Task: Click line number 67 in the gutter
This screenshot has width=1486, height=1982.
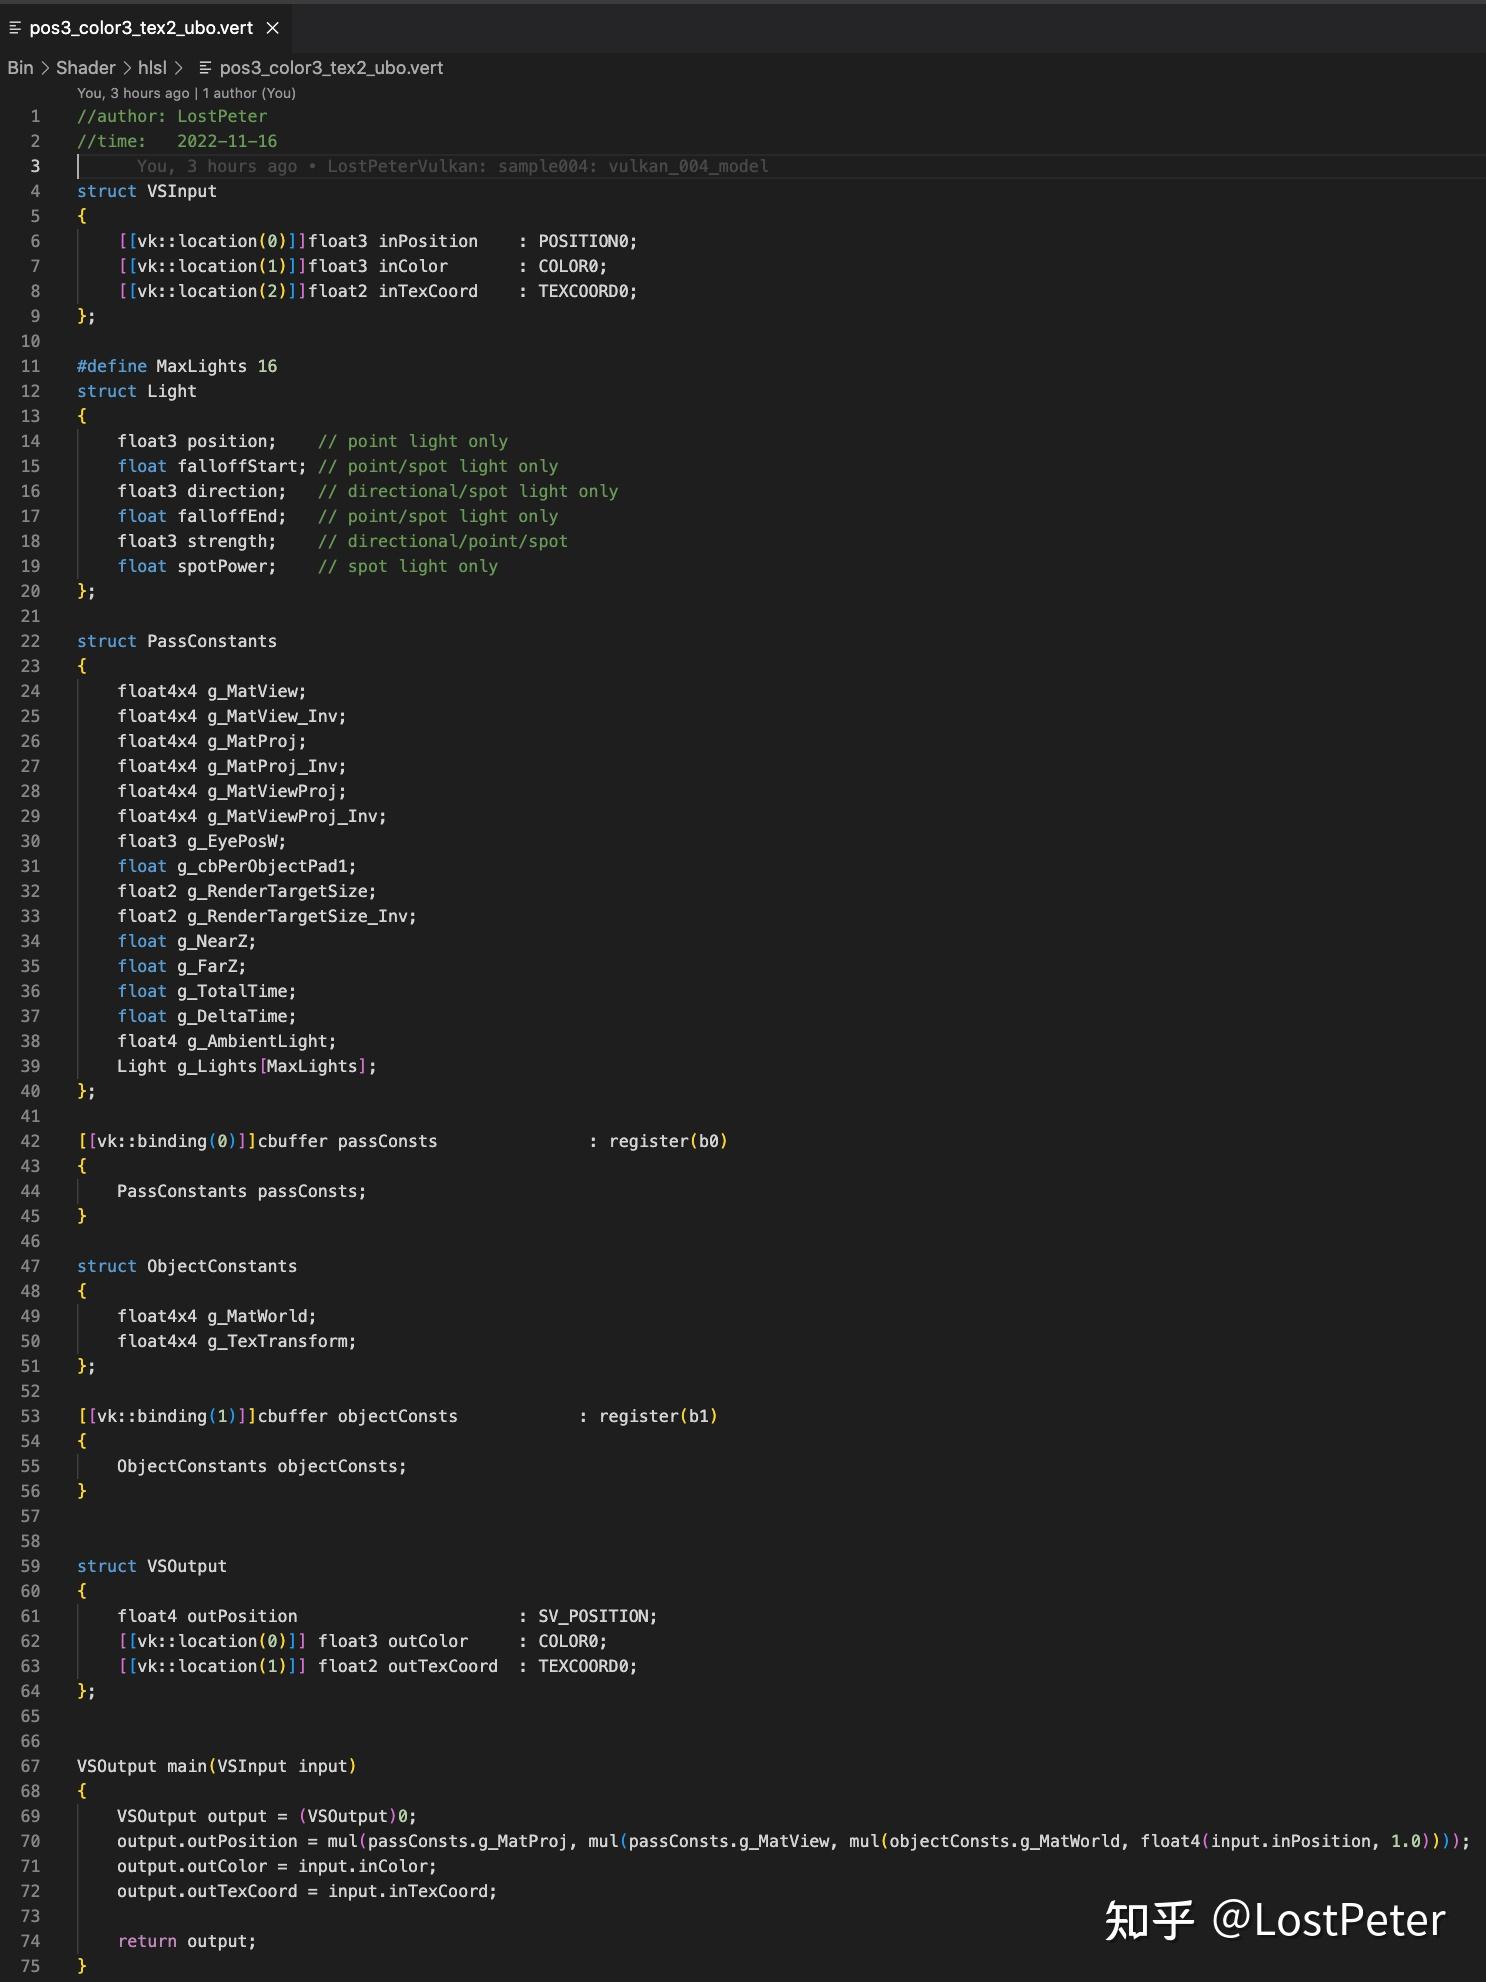Action: point(31,1766)
